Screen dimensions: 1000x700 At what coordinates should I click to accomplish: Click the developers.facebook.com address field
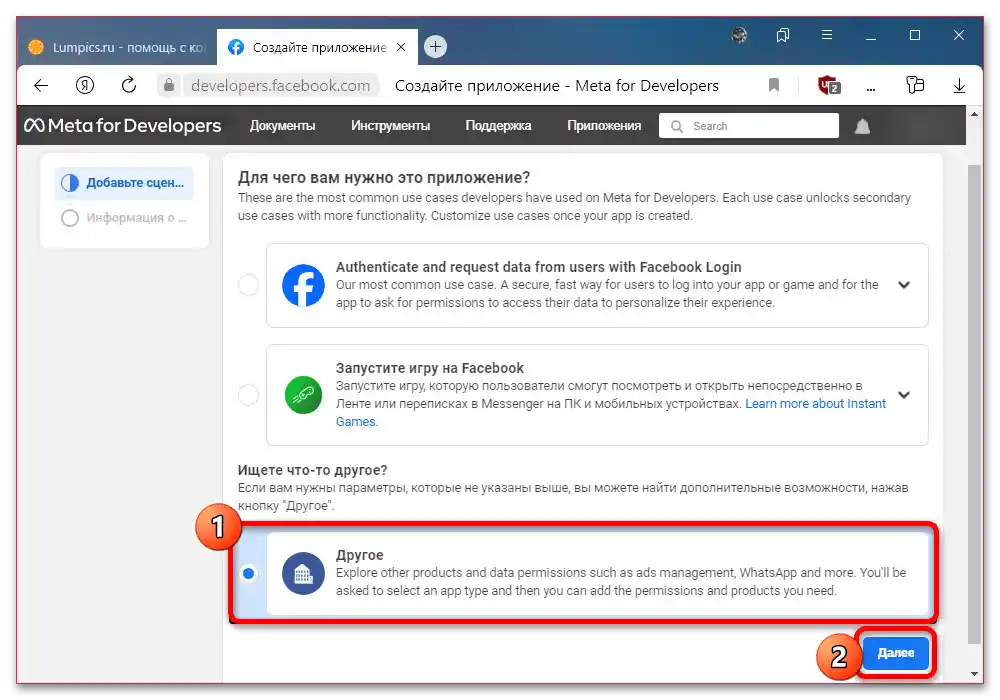point(281,85)
